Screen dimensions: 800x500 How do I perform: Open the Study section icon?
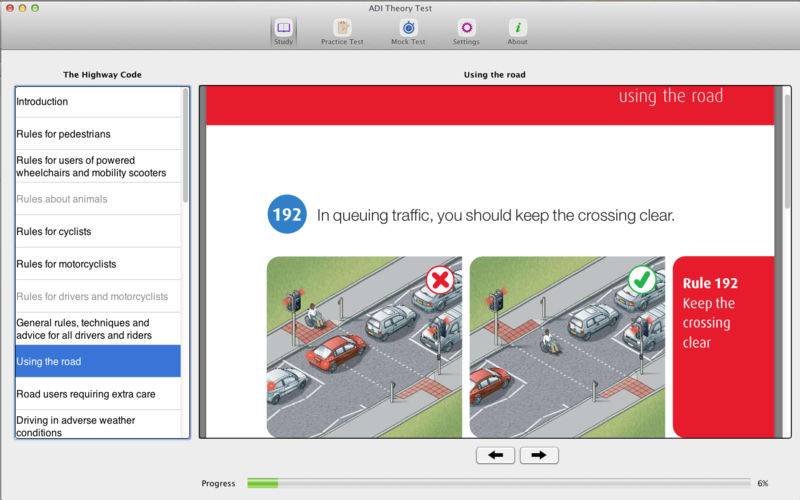coord(283,32)
